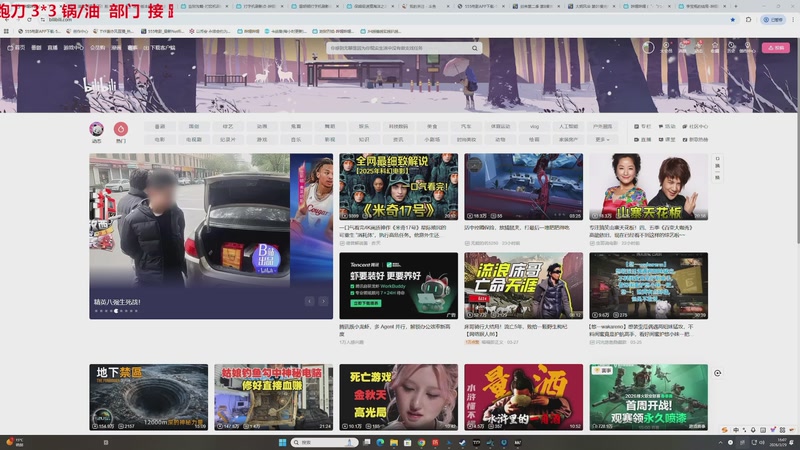Select the 舞蹈 category tag
Viewport: 800px width, 450px height.
pyautogui.click(x=330, y=126)
